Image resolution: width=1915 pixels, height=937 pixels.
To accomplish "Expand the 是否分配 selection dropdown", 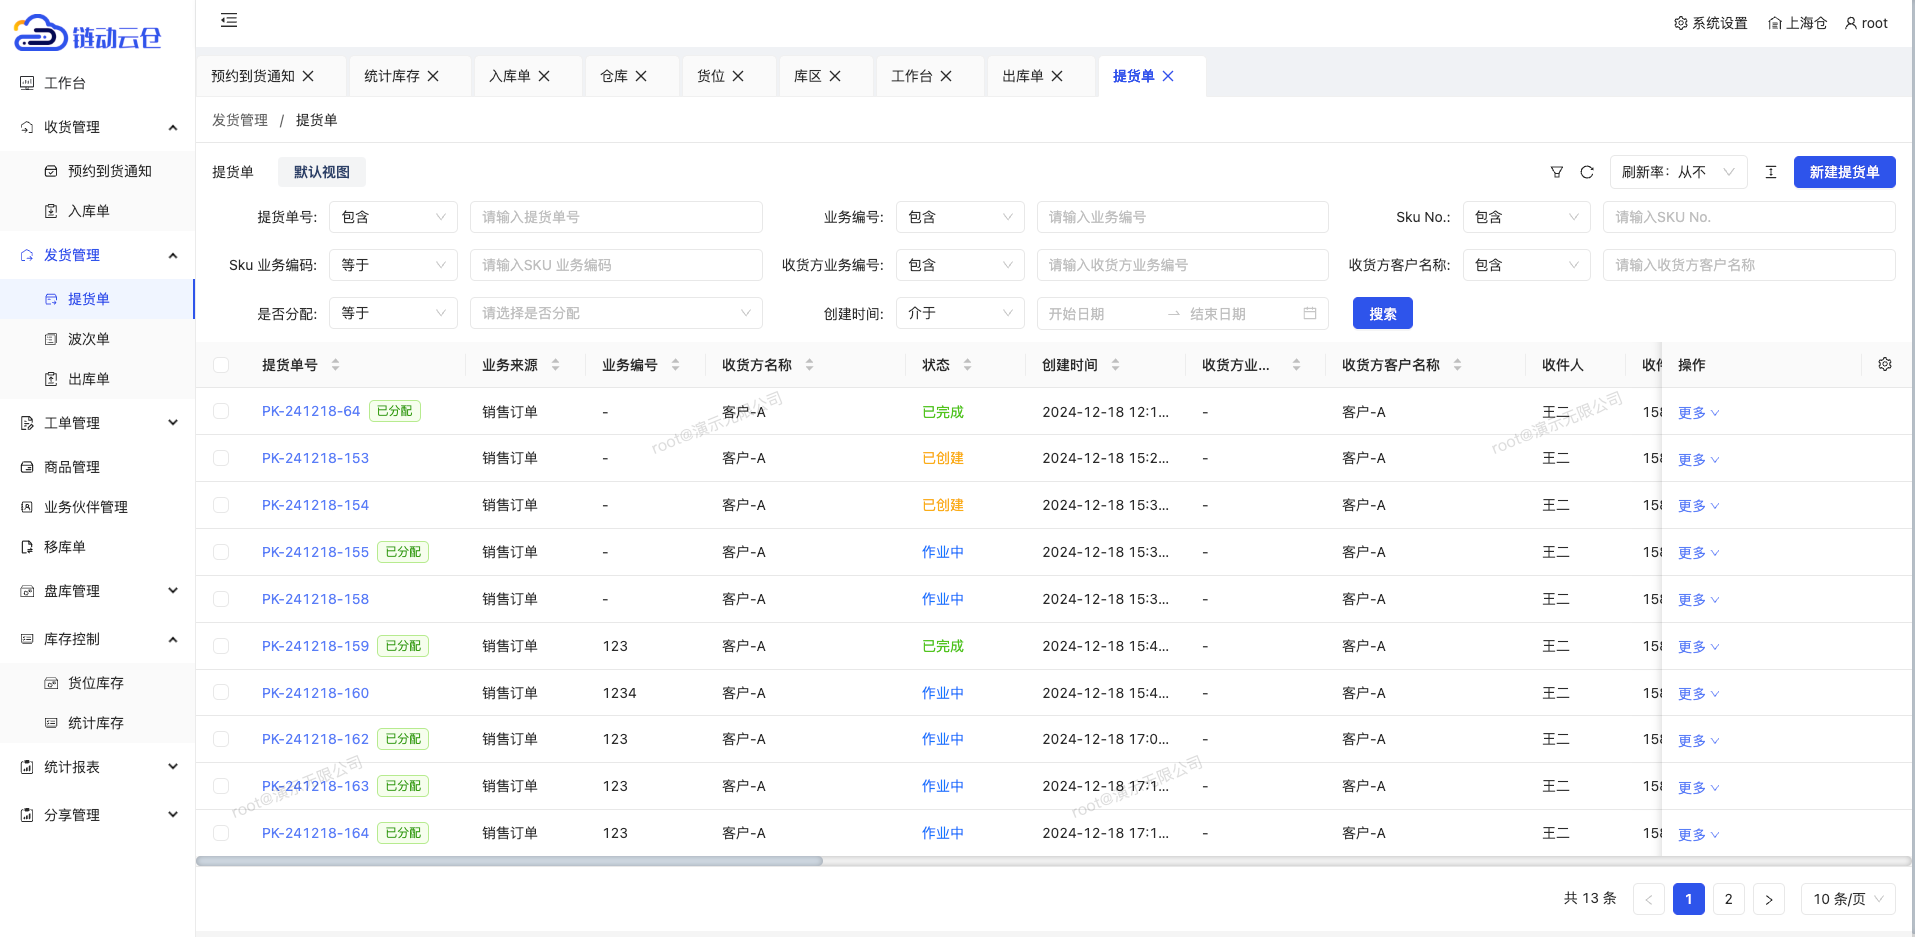I will pos(615,314).
